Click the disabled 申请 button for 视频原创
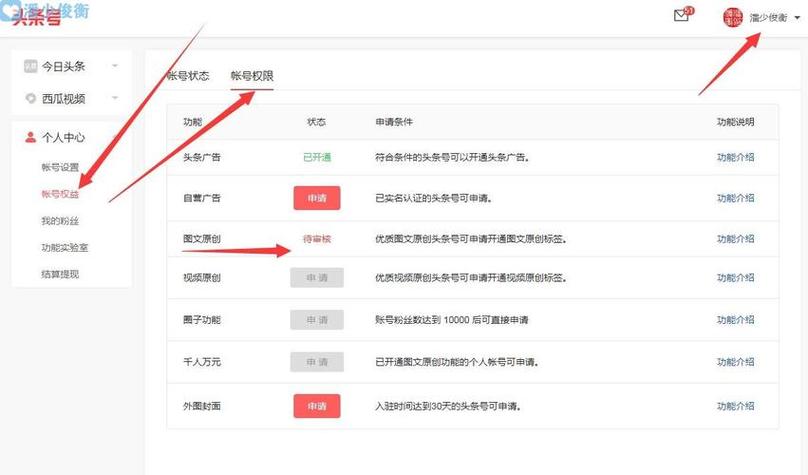Screen dimensions: 808x475 click(x=317, y=278)
